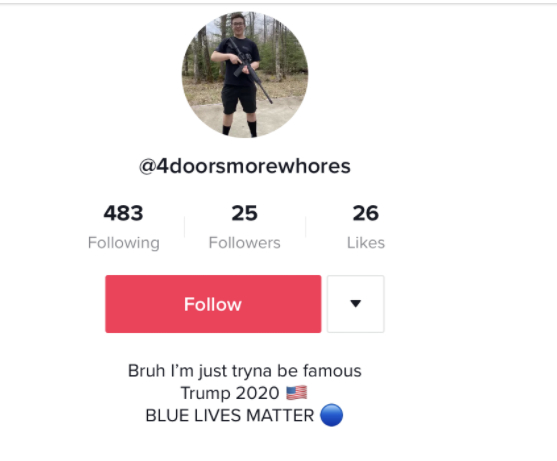Click the black triangle caret icon
557x461 pixels.
pyautogui.click(x=356, y=303)
